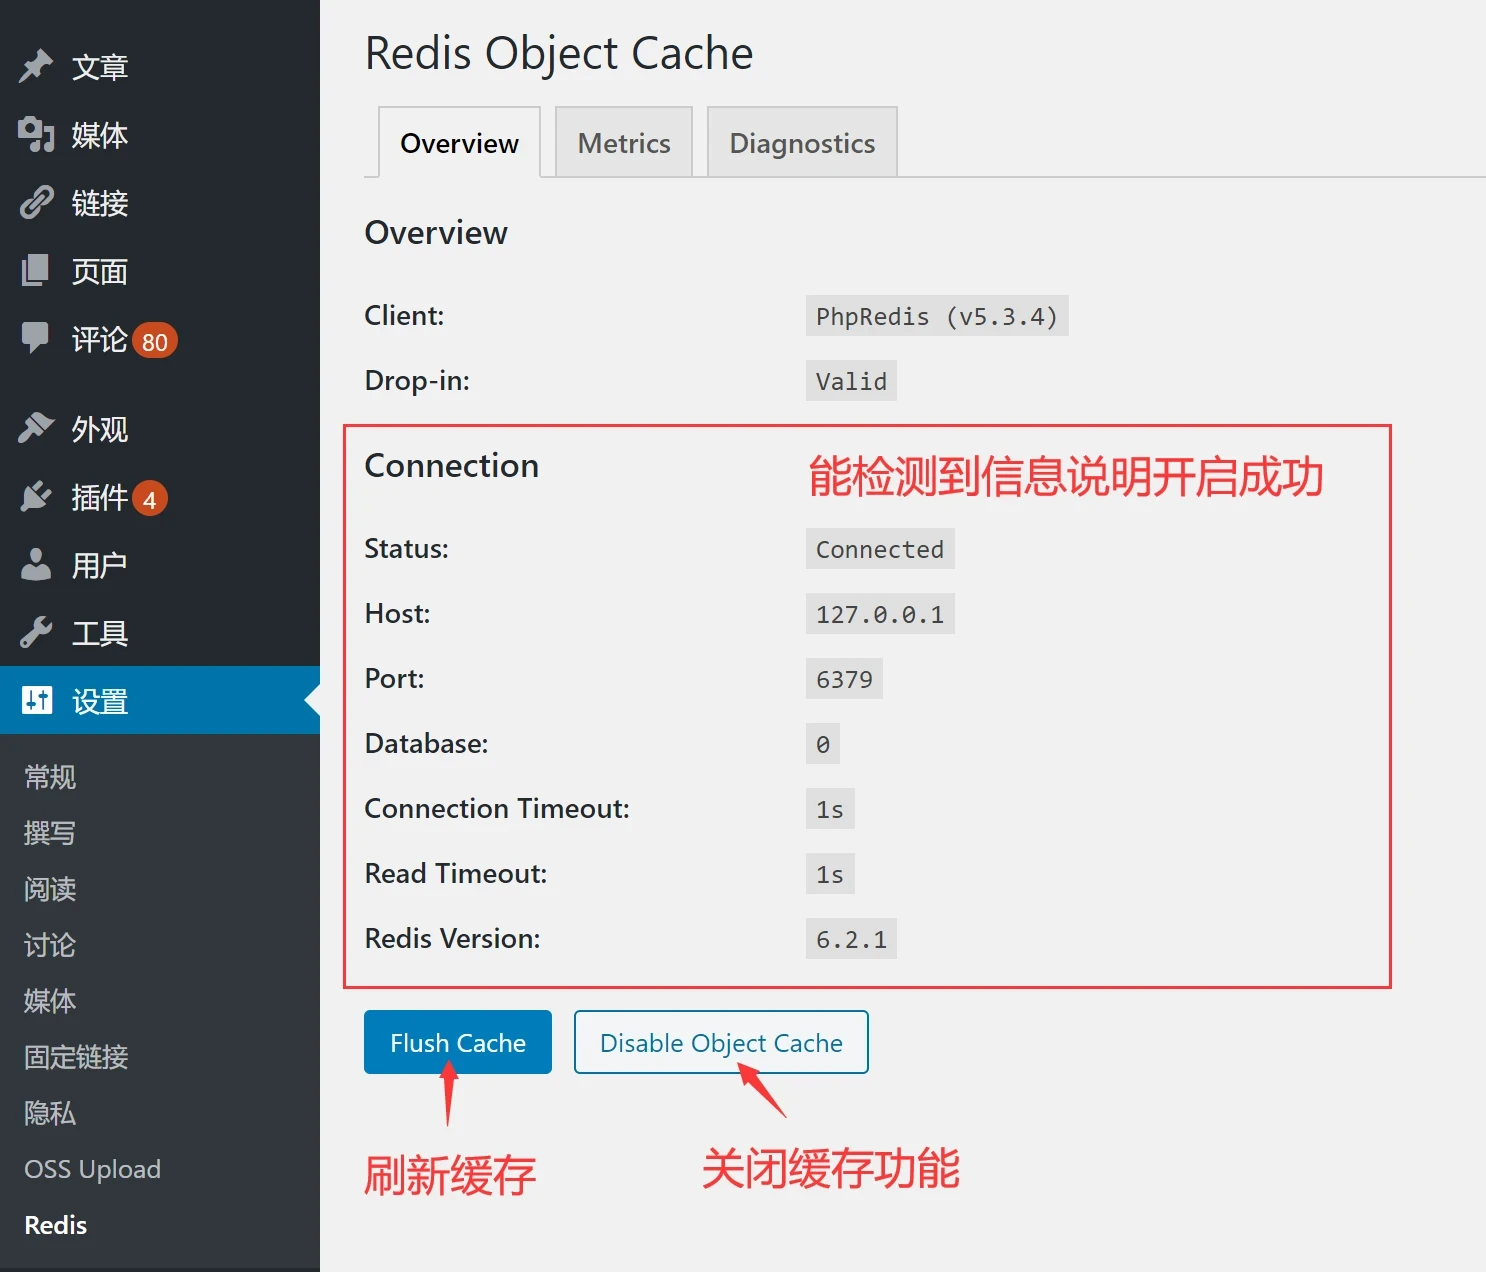Select 常规 in the settings submenu
This screenshot has height=1272, width=1486.
49,777
